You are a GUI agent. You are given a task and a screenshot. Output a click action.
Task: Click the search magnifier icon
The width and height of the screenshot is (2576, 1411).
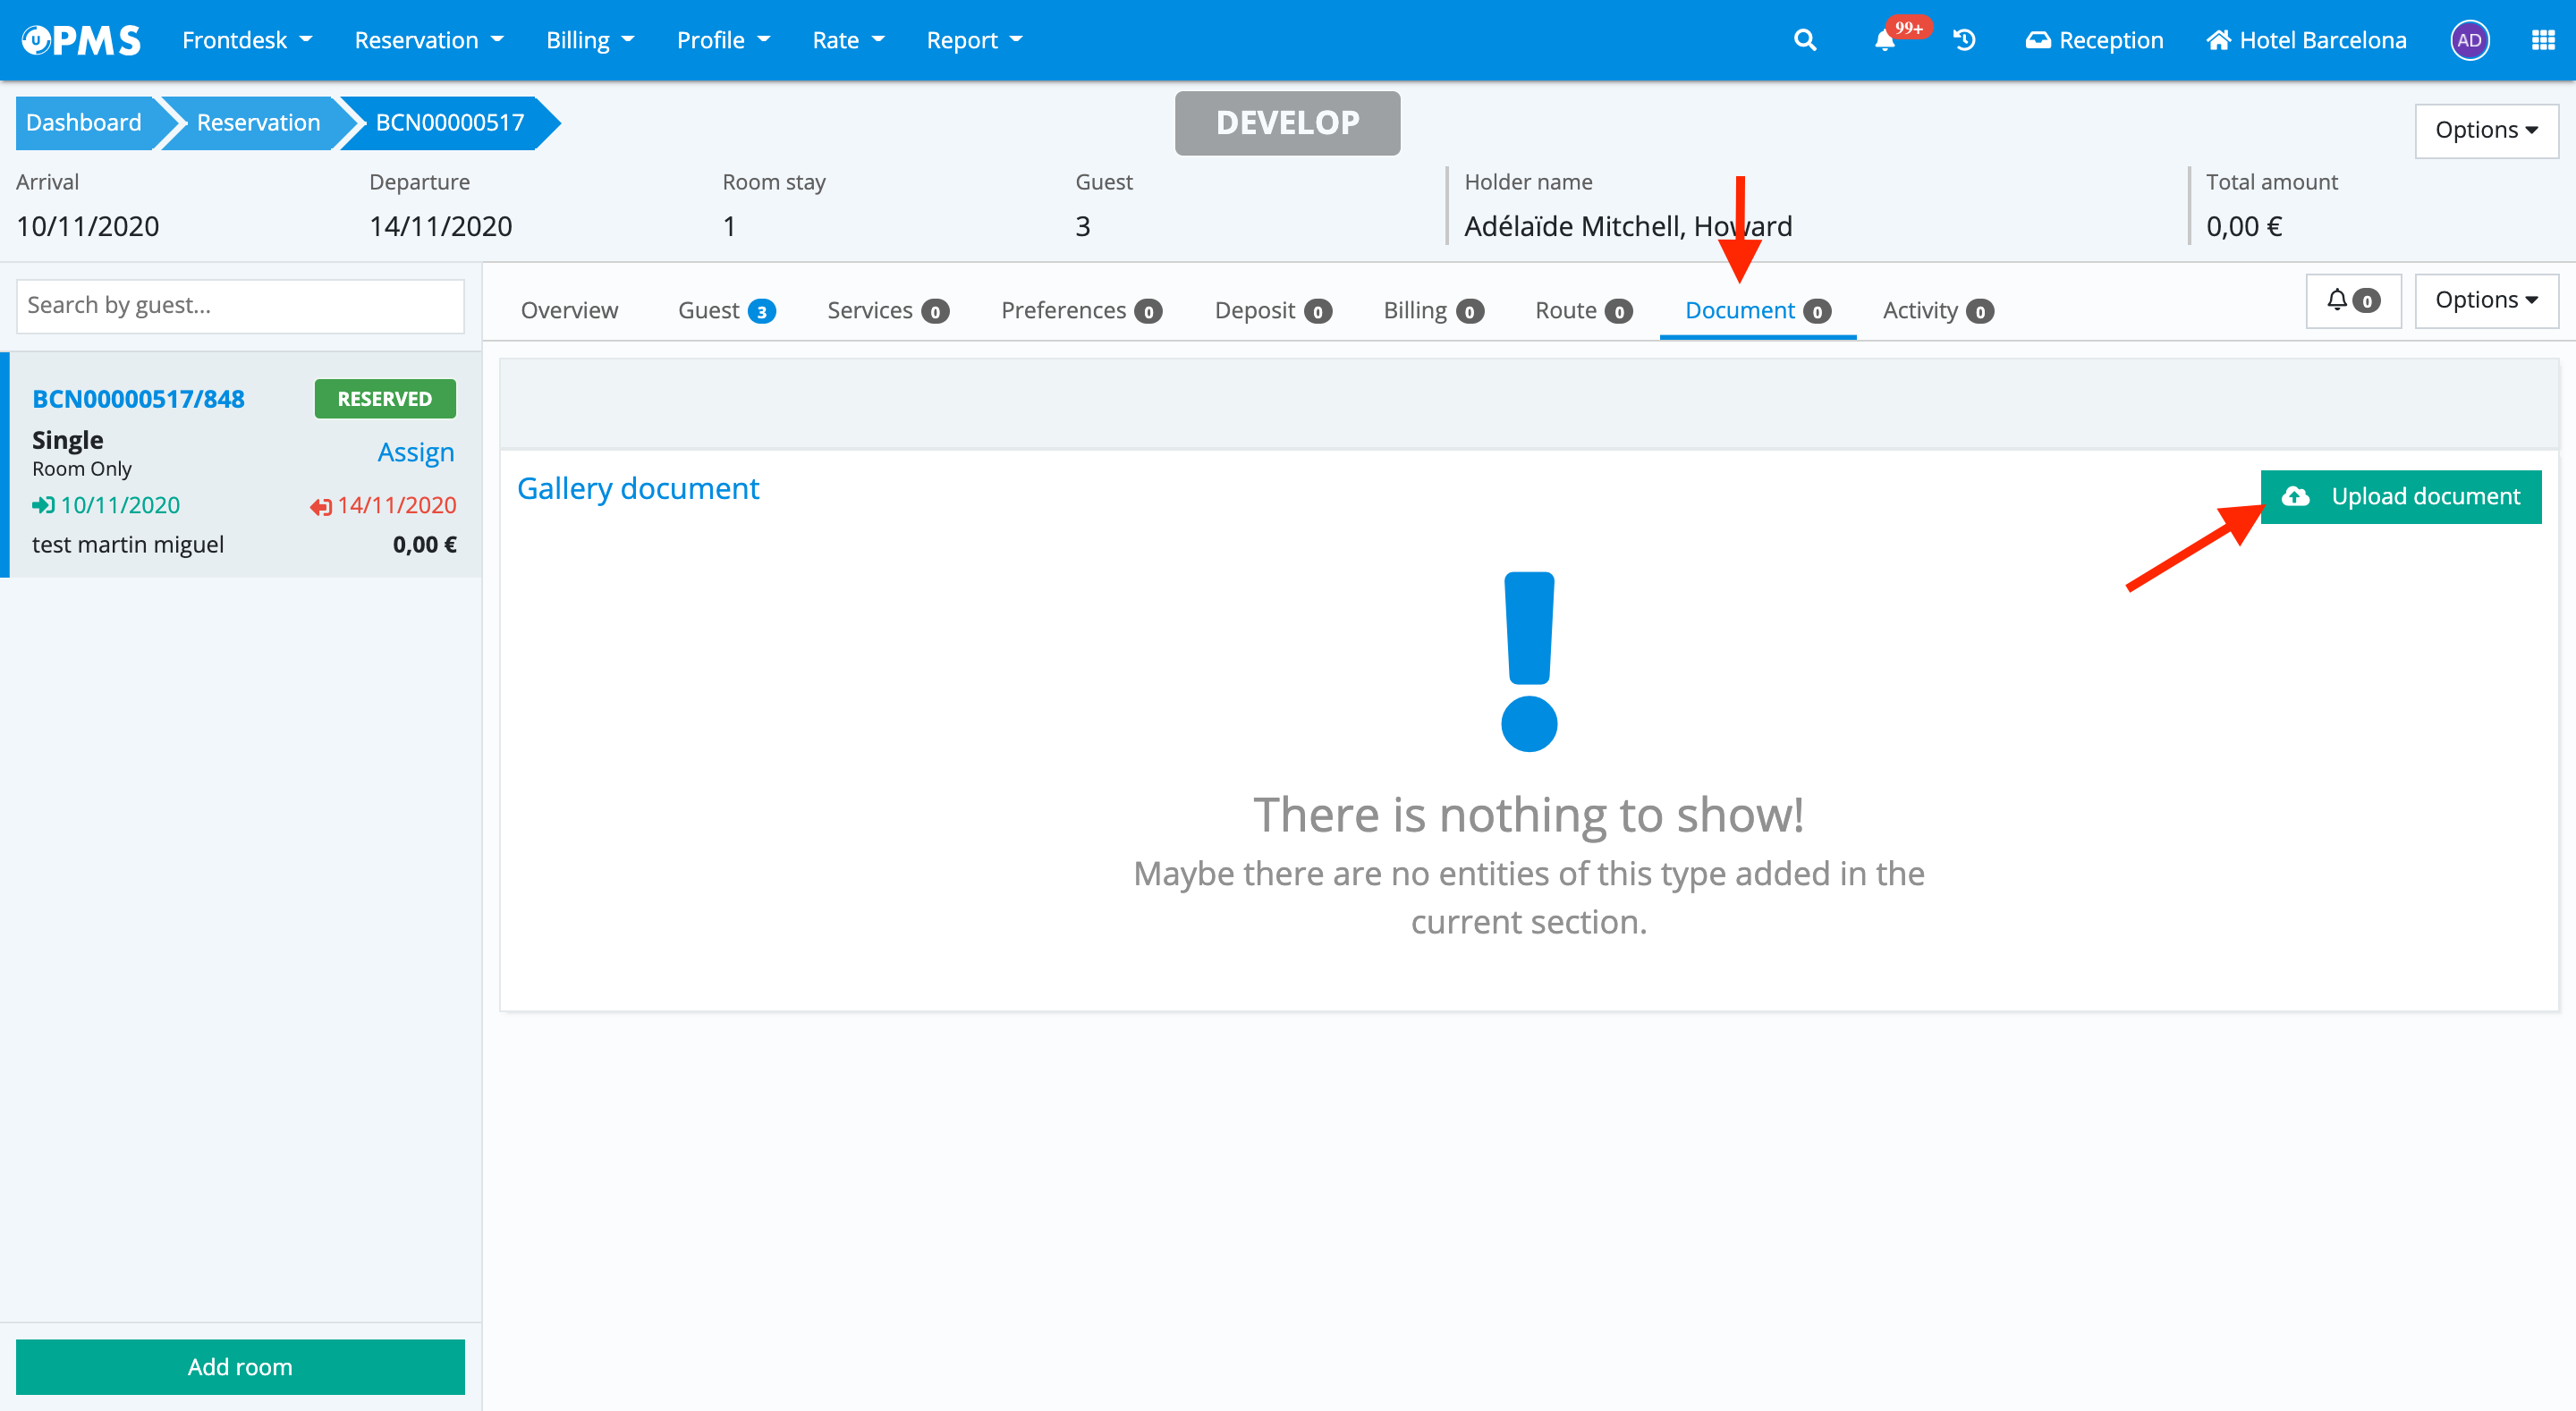click(x=1804, y=40)
